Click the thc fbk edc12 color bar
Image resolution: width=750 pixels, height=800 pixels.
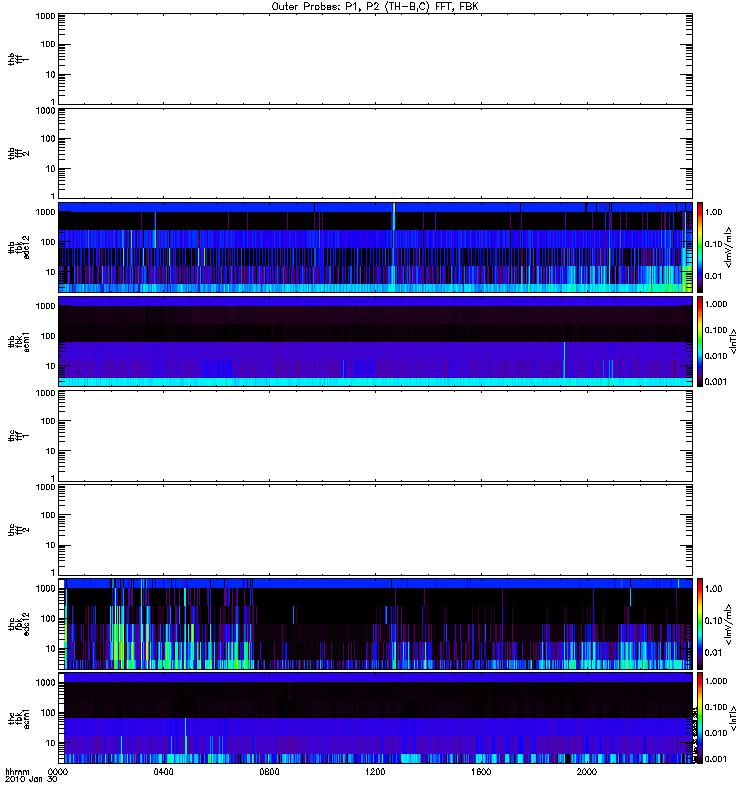click(x=700, y=624)
